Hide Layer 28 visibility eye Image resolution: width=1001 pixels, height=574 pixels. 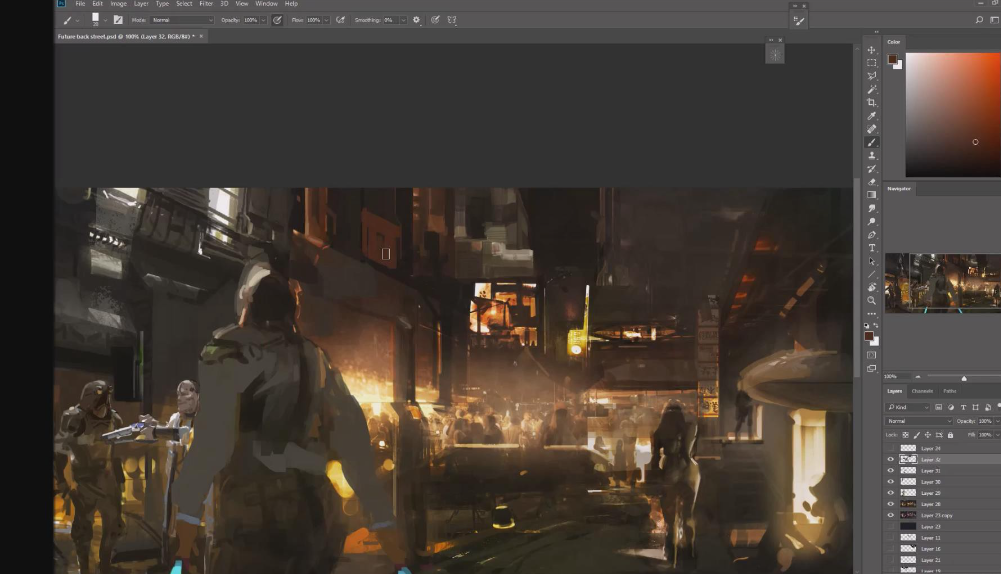tap(891, 504)
